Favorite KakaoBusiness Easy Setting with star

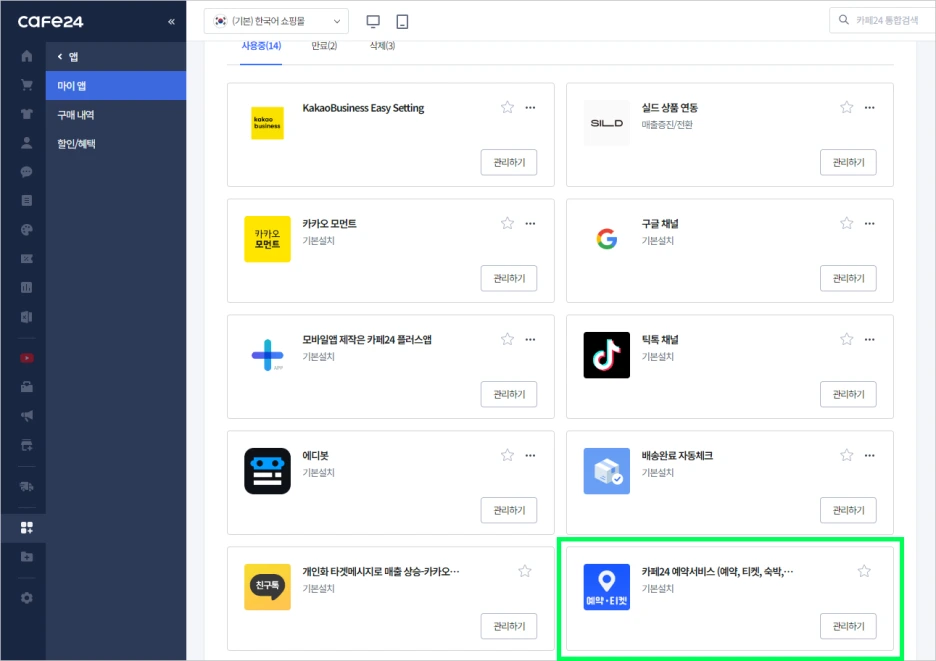507,107
